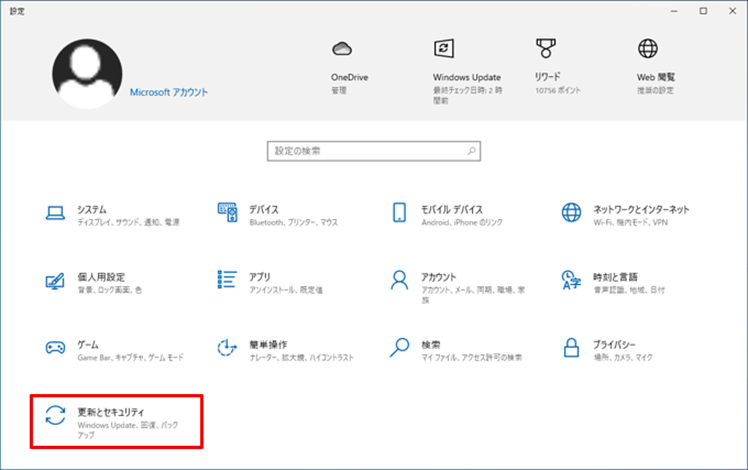Click the リワード label in header
Viewport: 748px width, 470px height.
click(548, 77)
